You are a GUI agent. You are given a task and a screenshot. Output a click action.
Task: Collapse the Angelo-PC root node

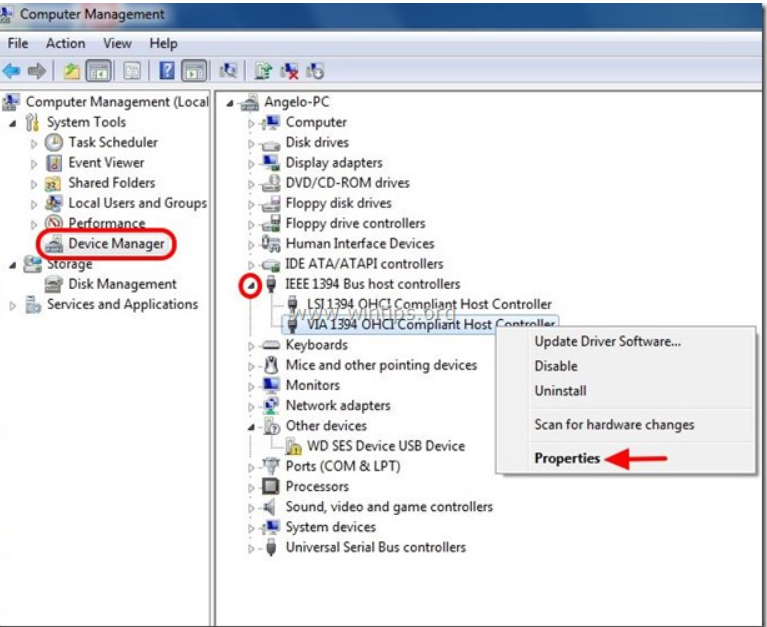[230, 104]
